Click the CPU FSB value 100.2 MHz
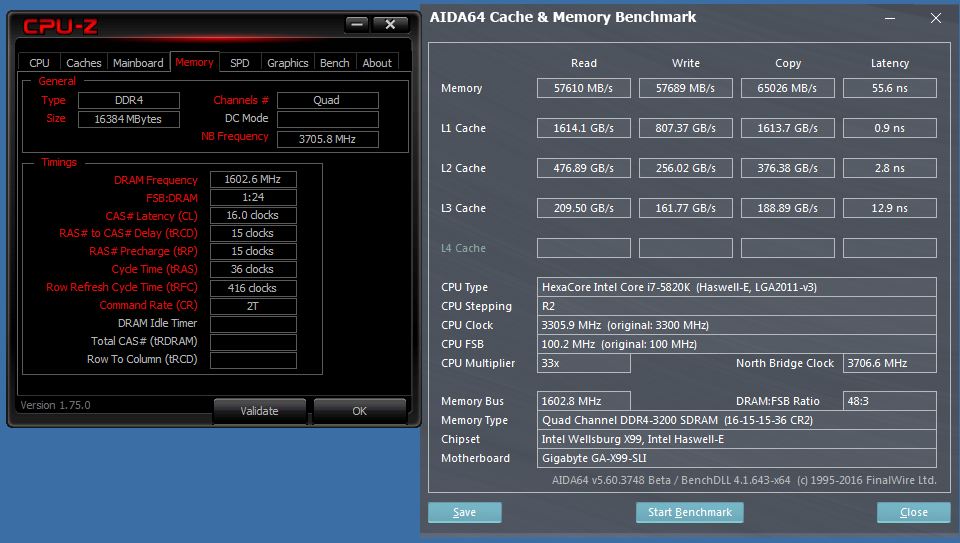 click(737, 344)
